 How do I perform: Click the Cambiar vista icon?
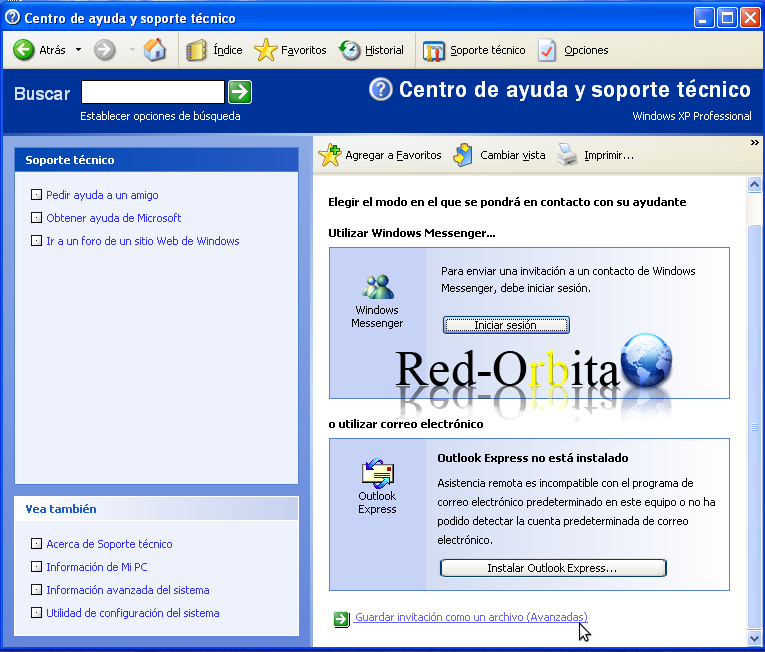pos(463,155)
